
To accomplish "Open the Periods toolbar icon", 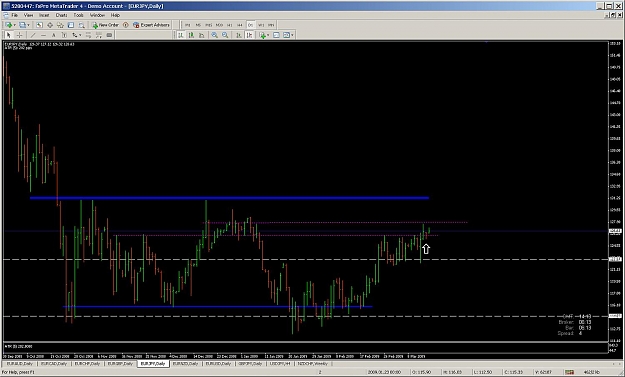I will click(x=276, y=35).
